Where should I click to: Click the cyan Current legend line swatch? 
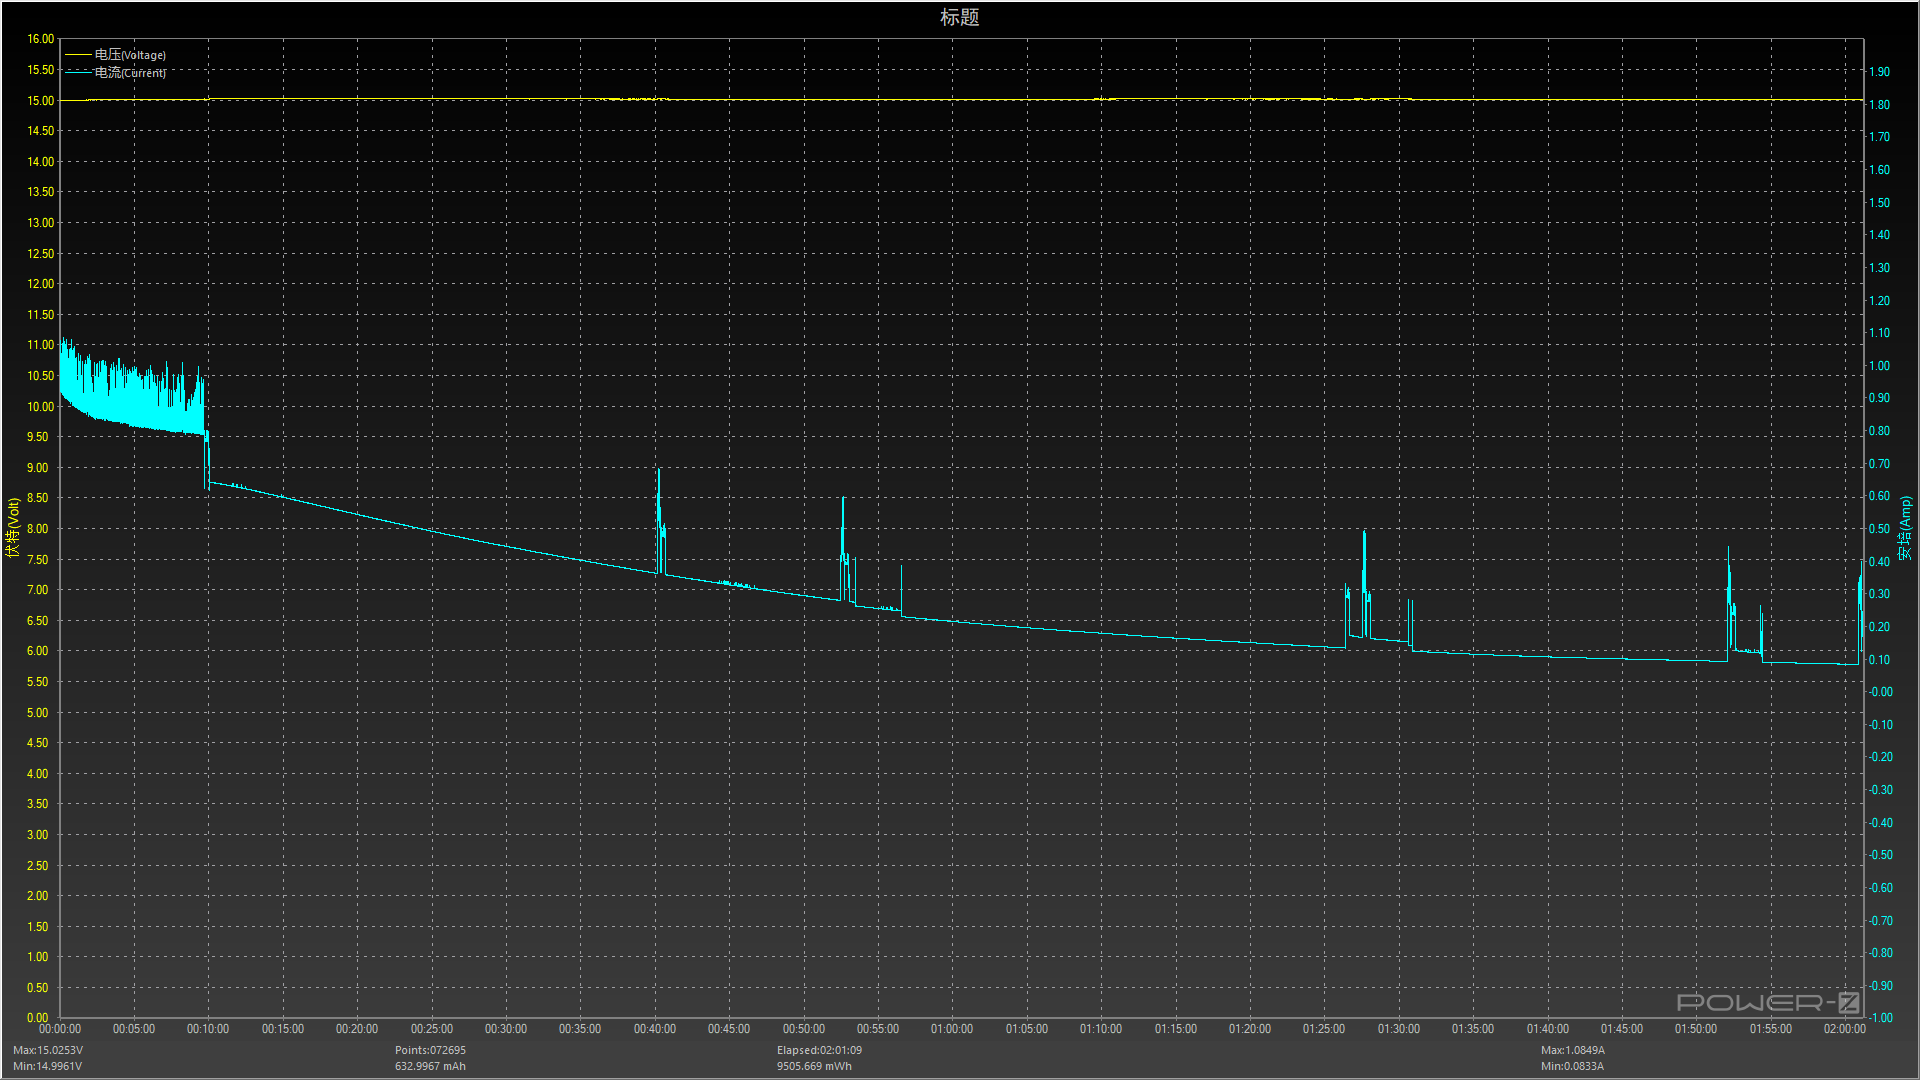click(78, 73)
